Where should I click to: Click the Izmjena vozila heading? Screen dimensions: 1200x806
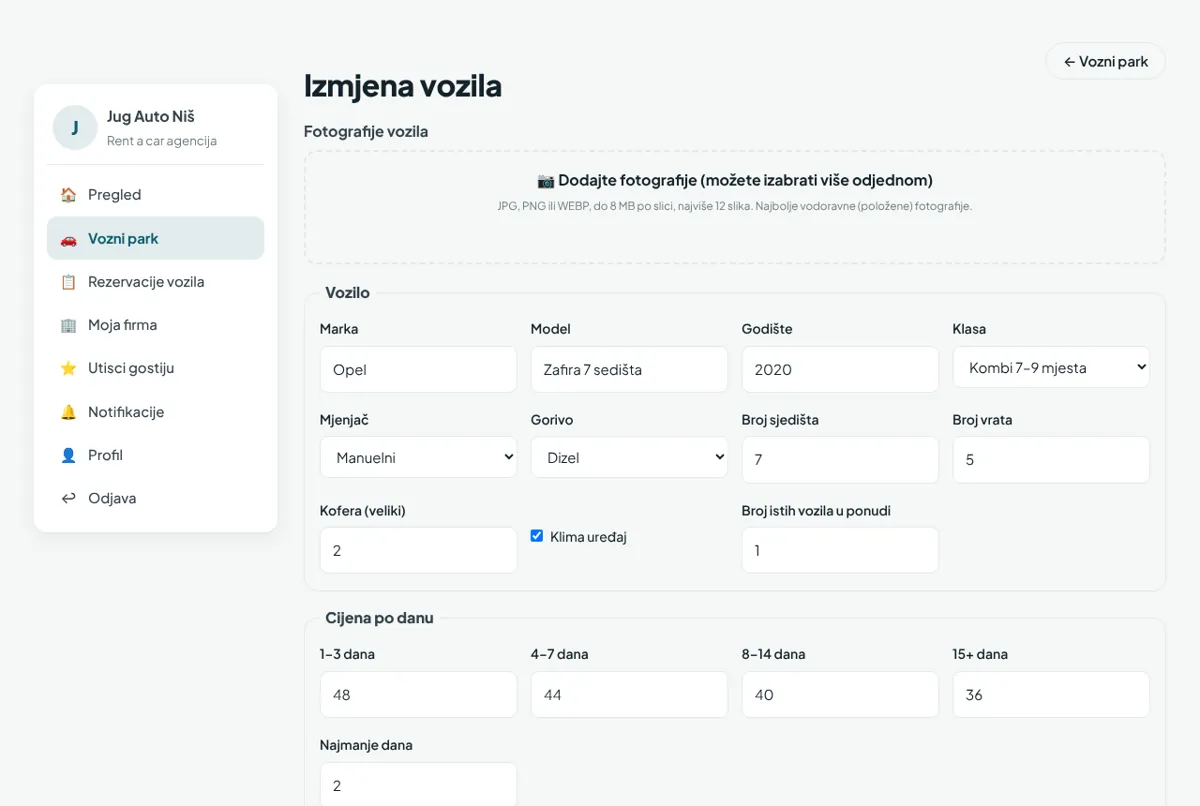[403, 86]
